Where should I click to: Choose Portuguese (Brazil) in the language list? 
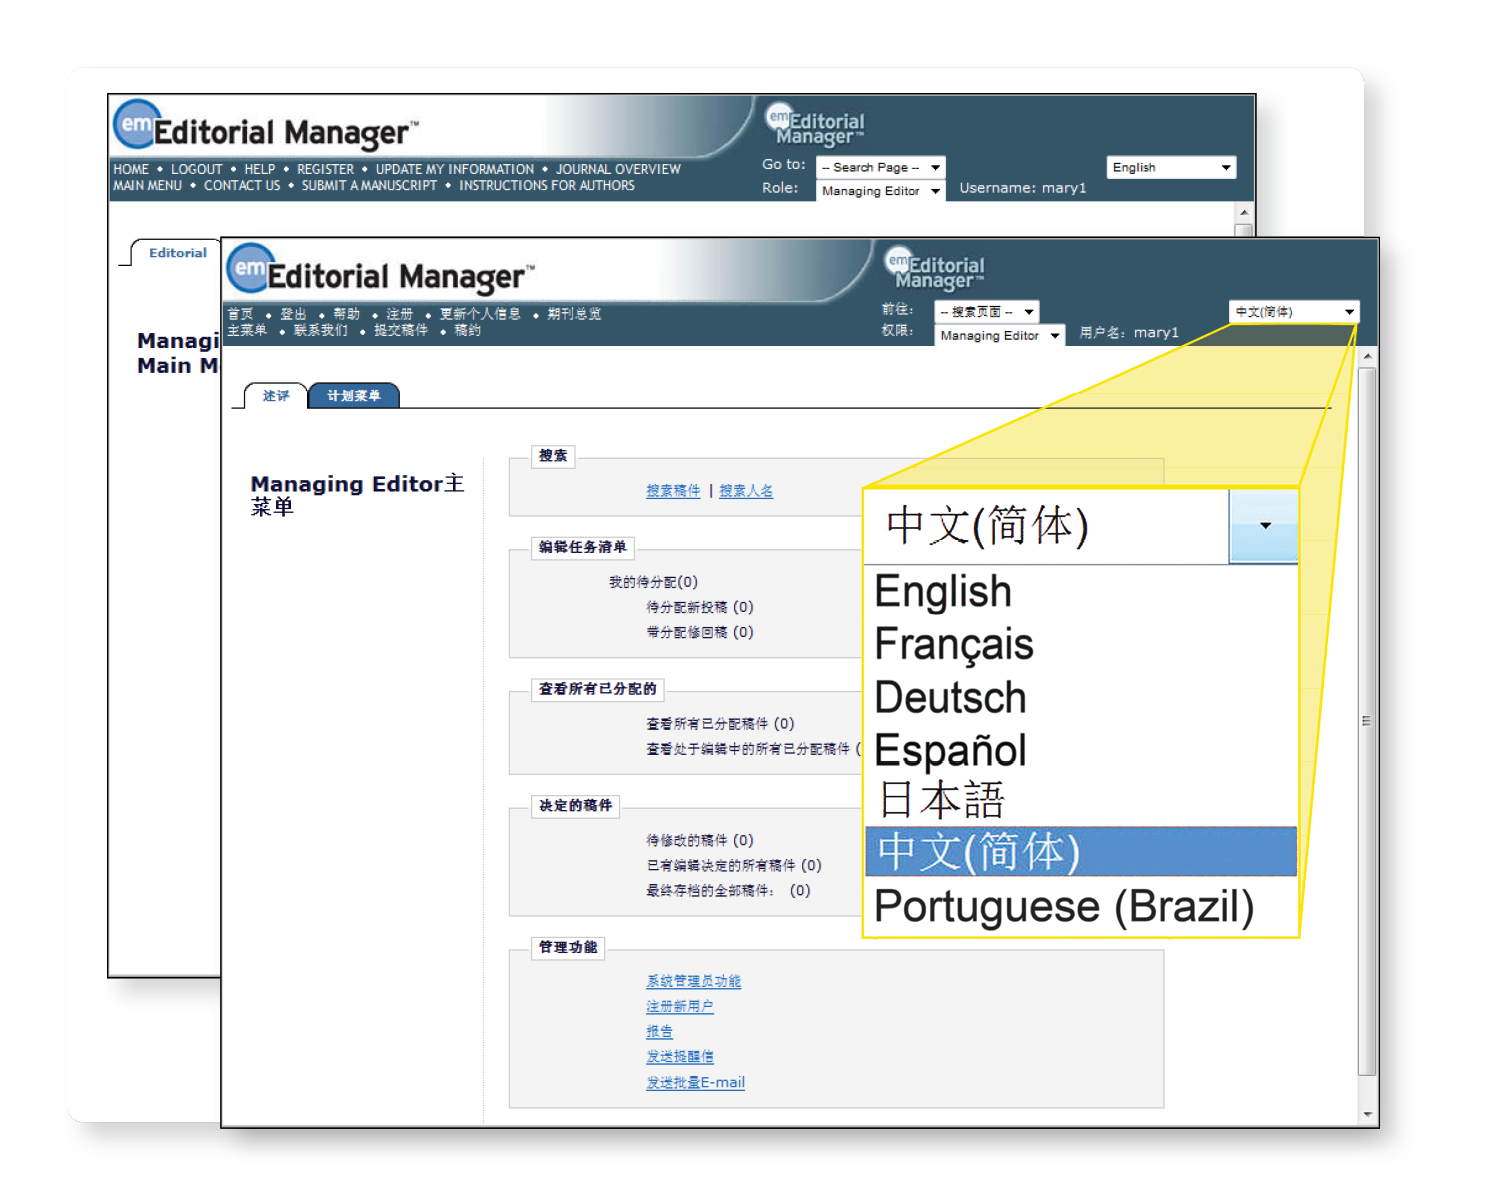[x=1064, y=907]
